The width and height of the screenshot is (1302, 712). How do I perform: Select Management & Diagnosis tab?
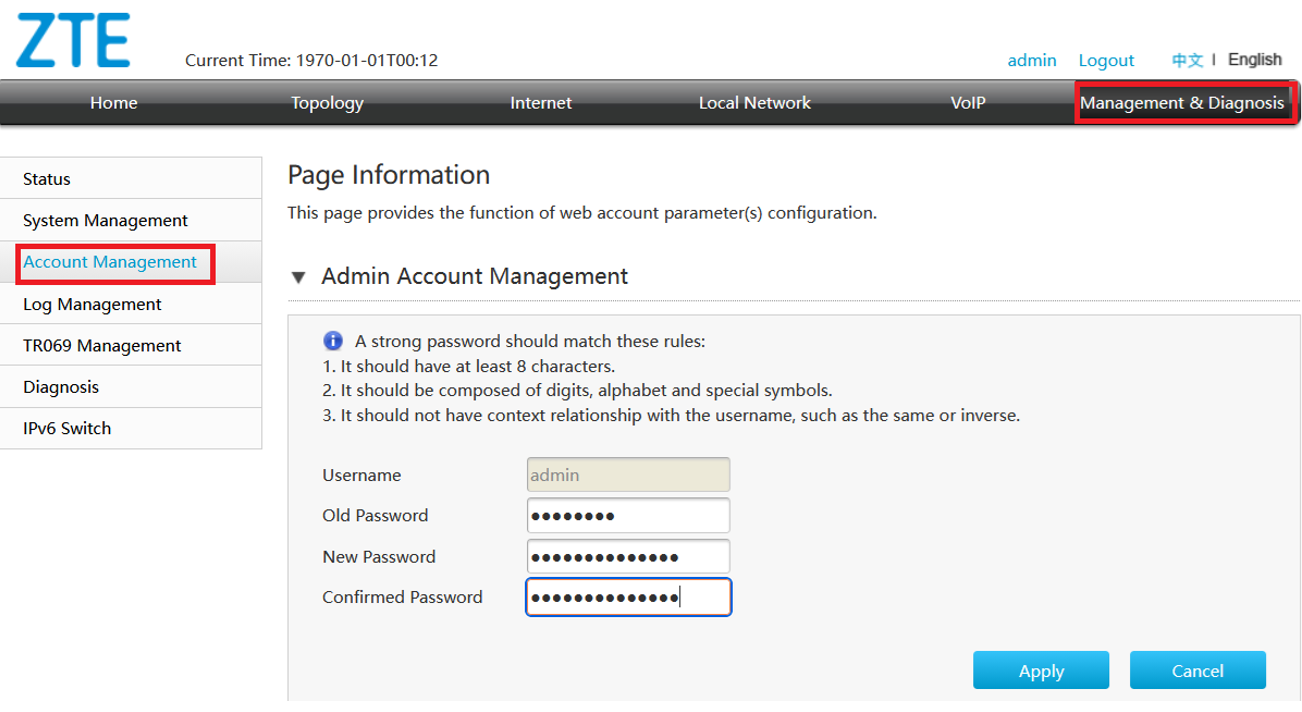(x=1182, y=103)
